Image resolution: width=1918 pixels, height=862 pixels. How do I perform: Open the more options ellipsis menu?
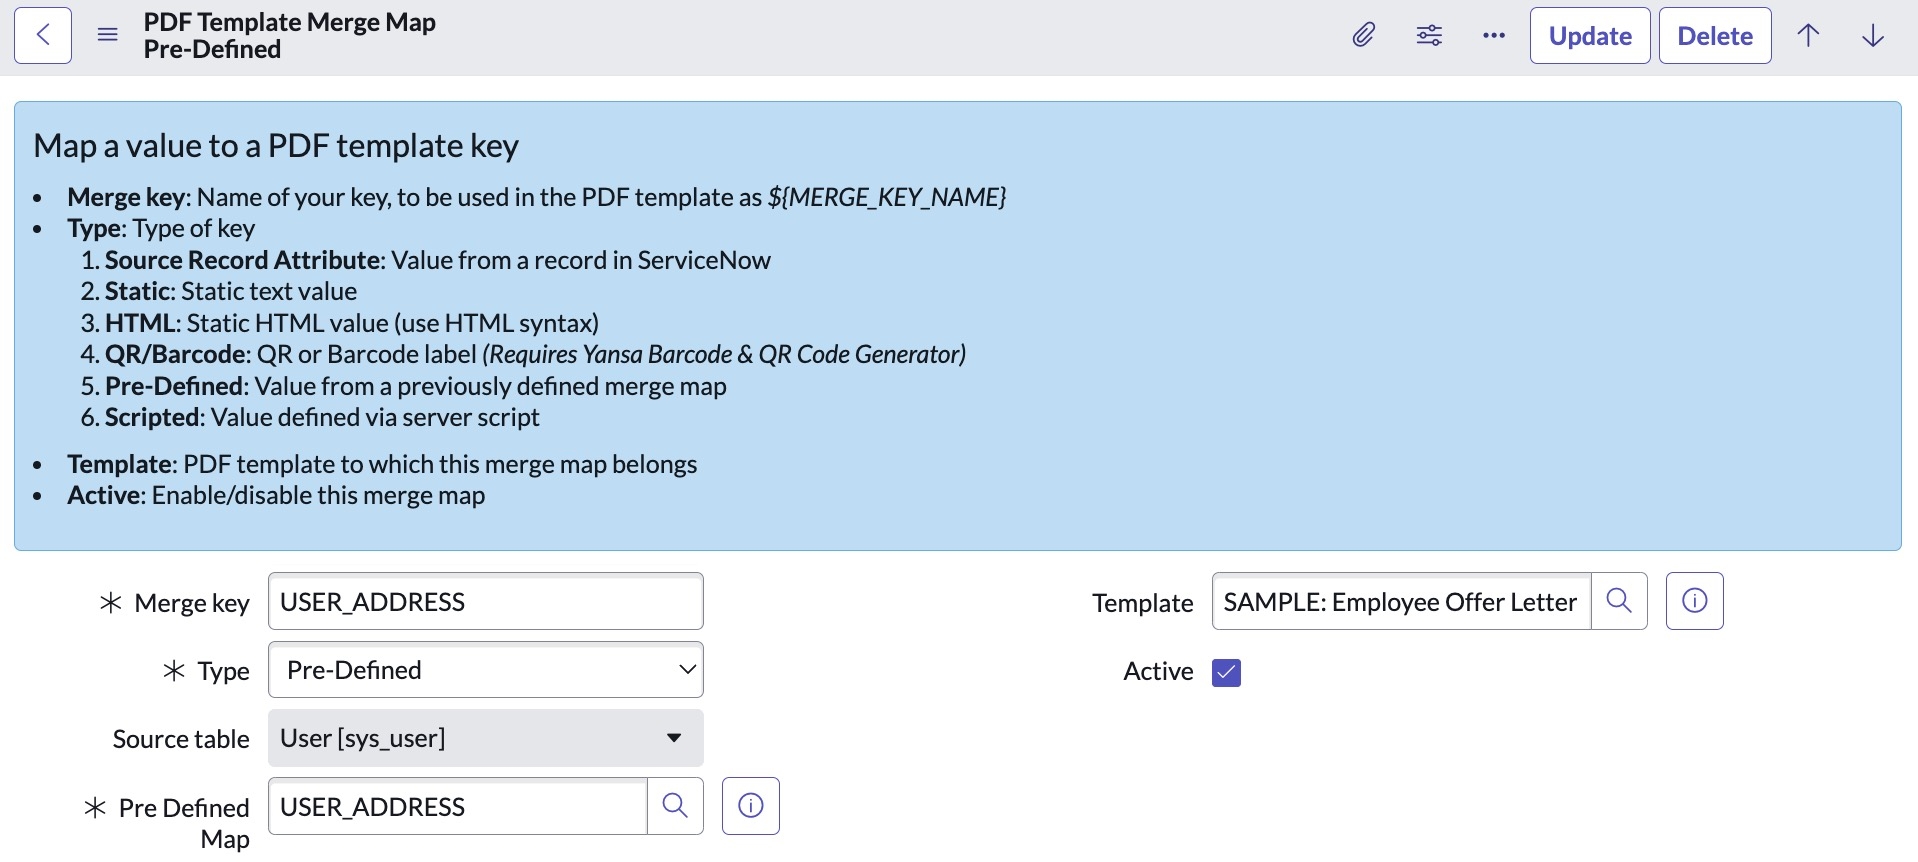point(1494,36)
